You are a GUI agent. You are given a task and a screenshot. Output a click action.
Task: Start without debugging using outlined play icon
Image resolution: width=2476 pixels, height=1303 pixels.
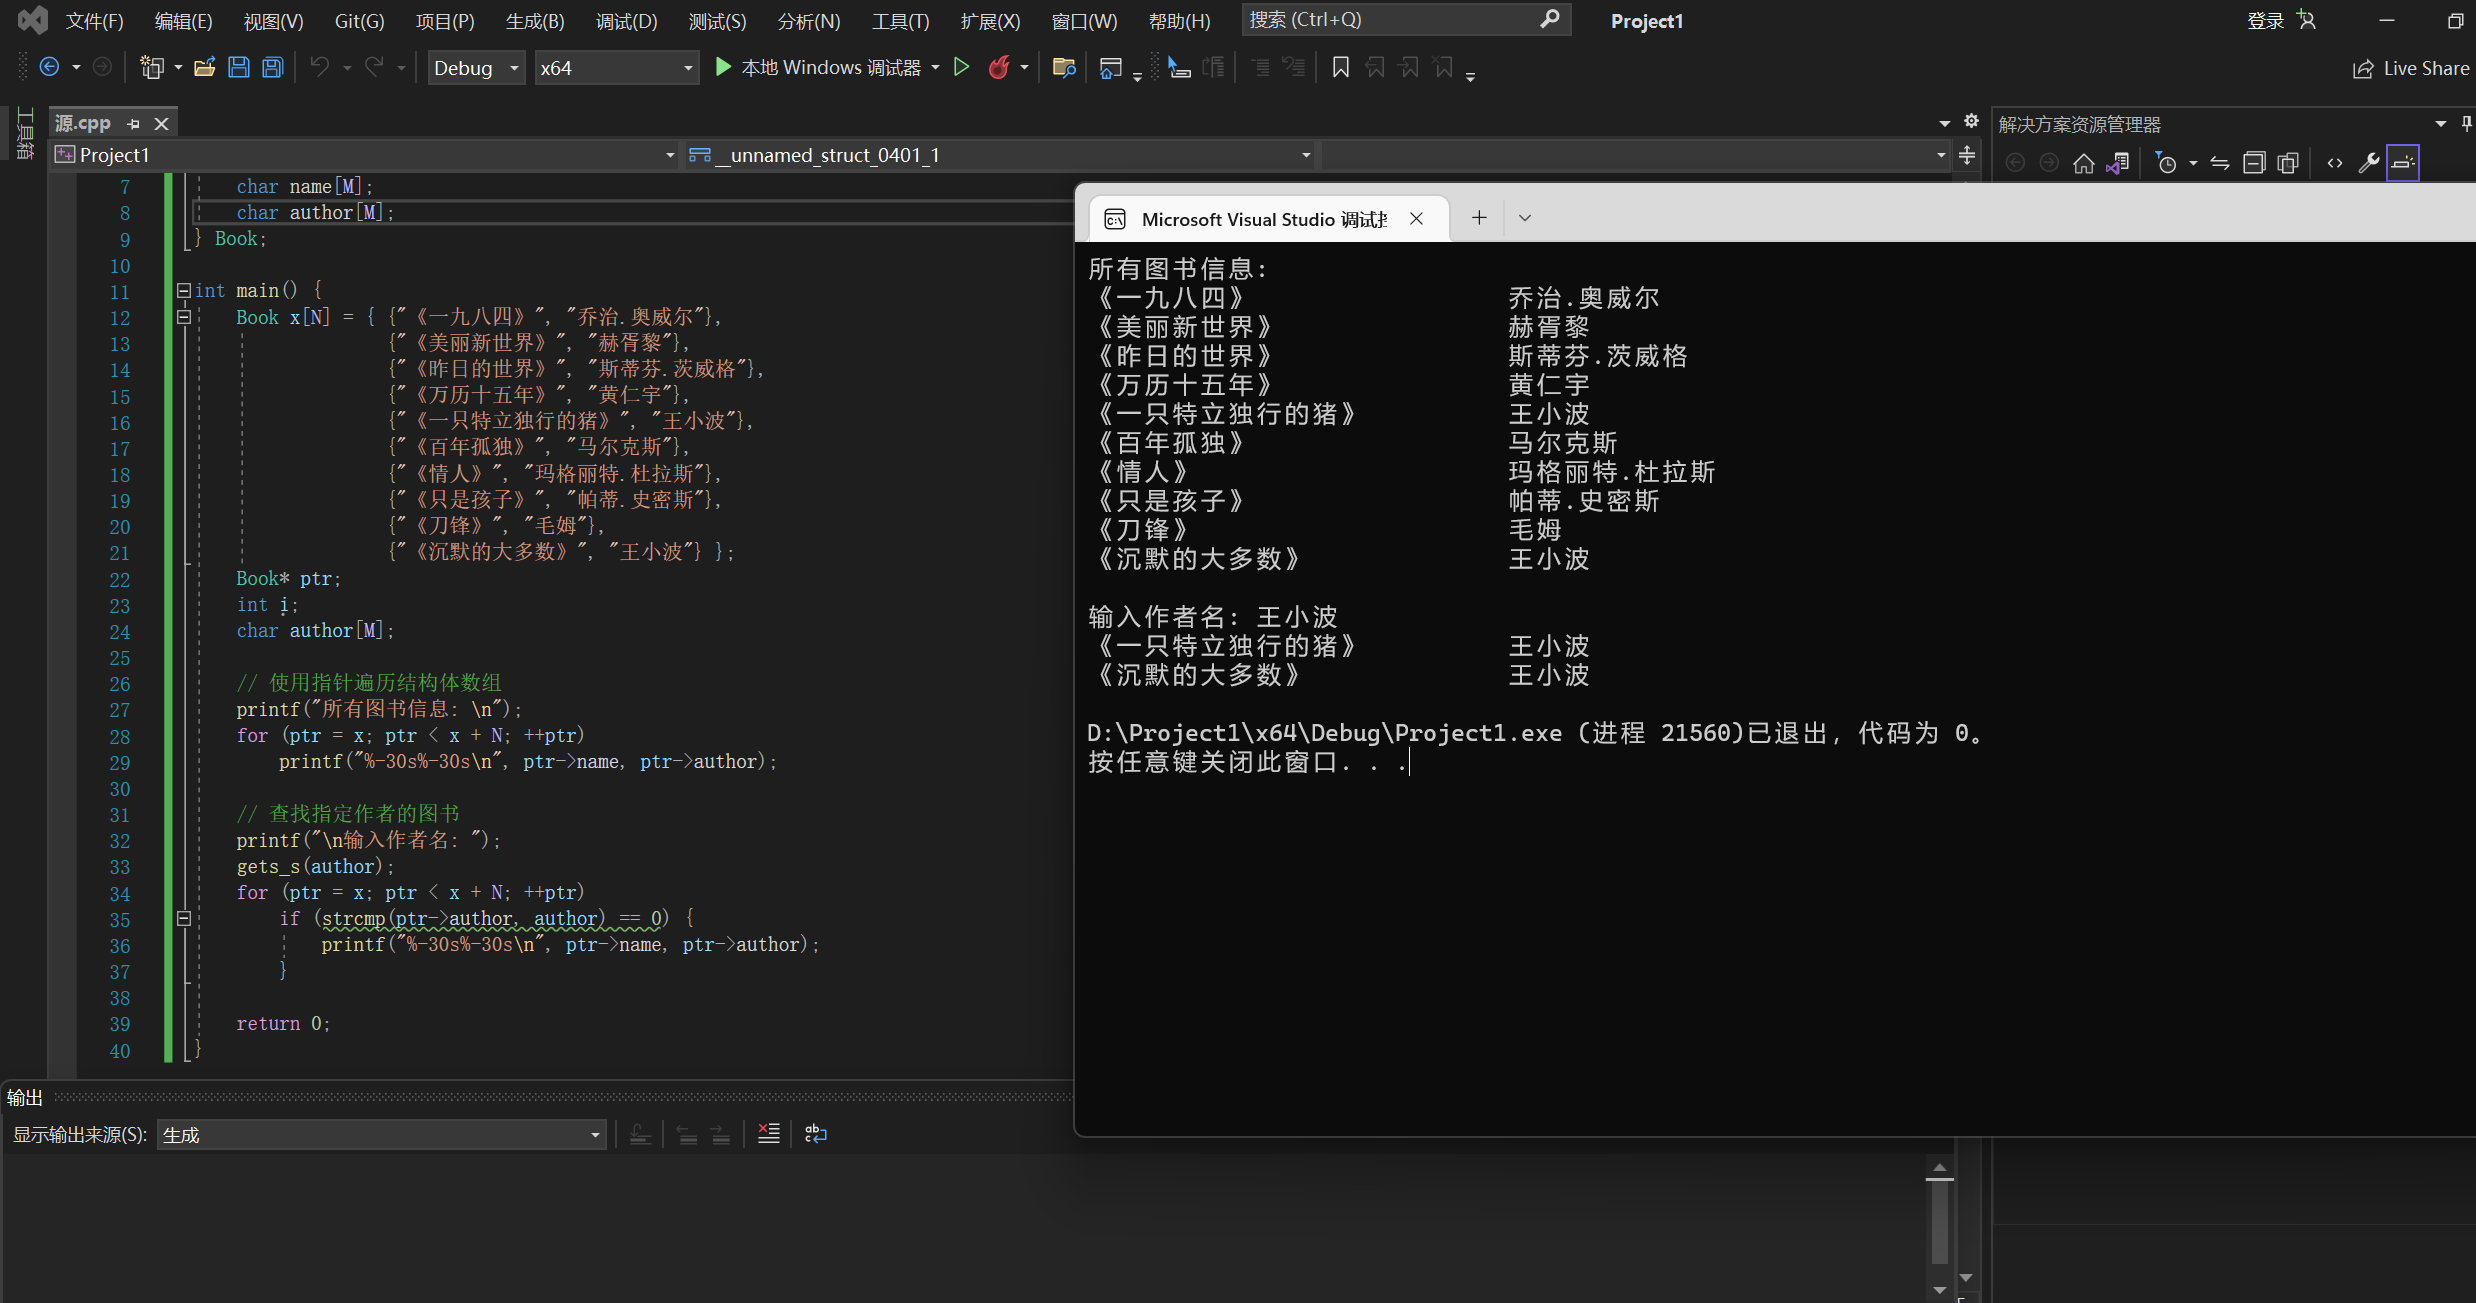pyautogui.click(x=961, y=68)
